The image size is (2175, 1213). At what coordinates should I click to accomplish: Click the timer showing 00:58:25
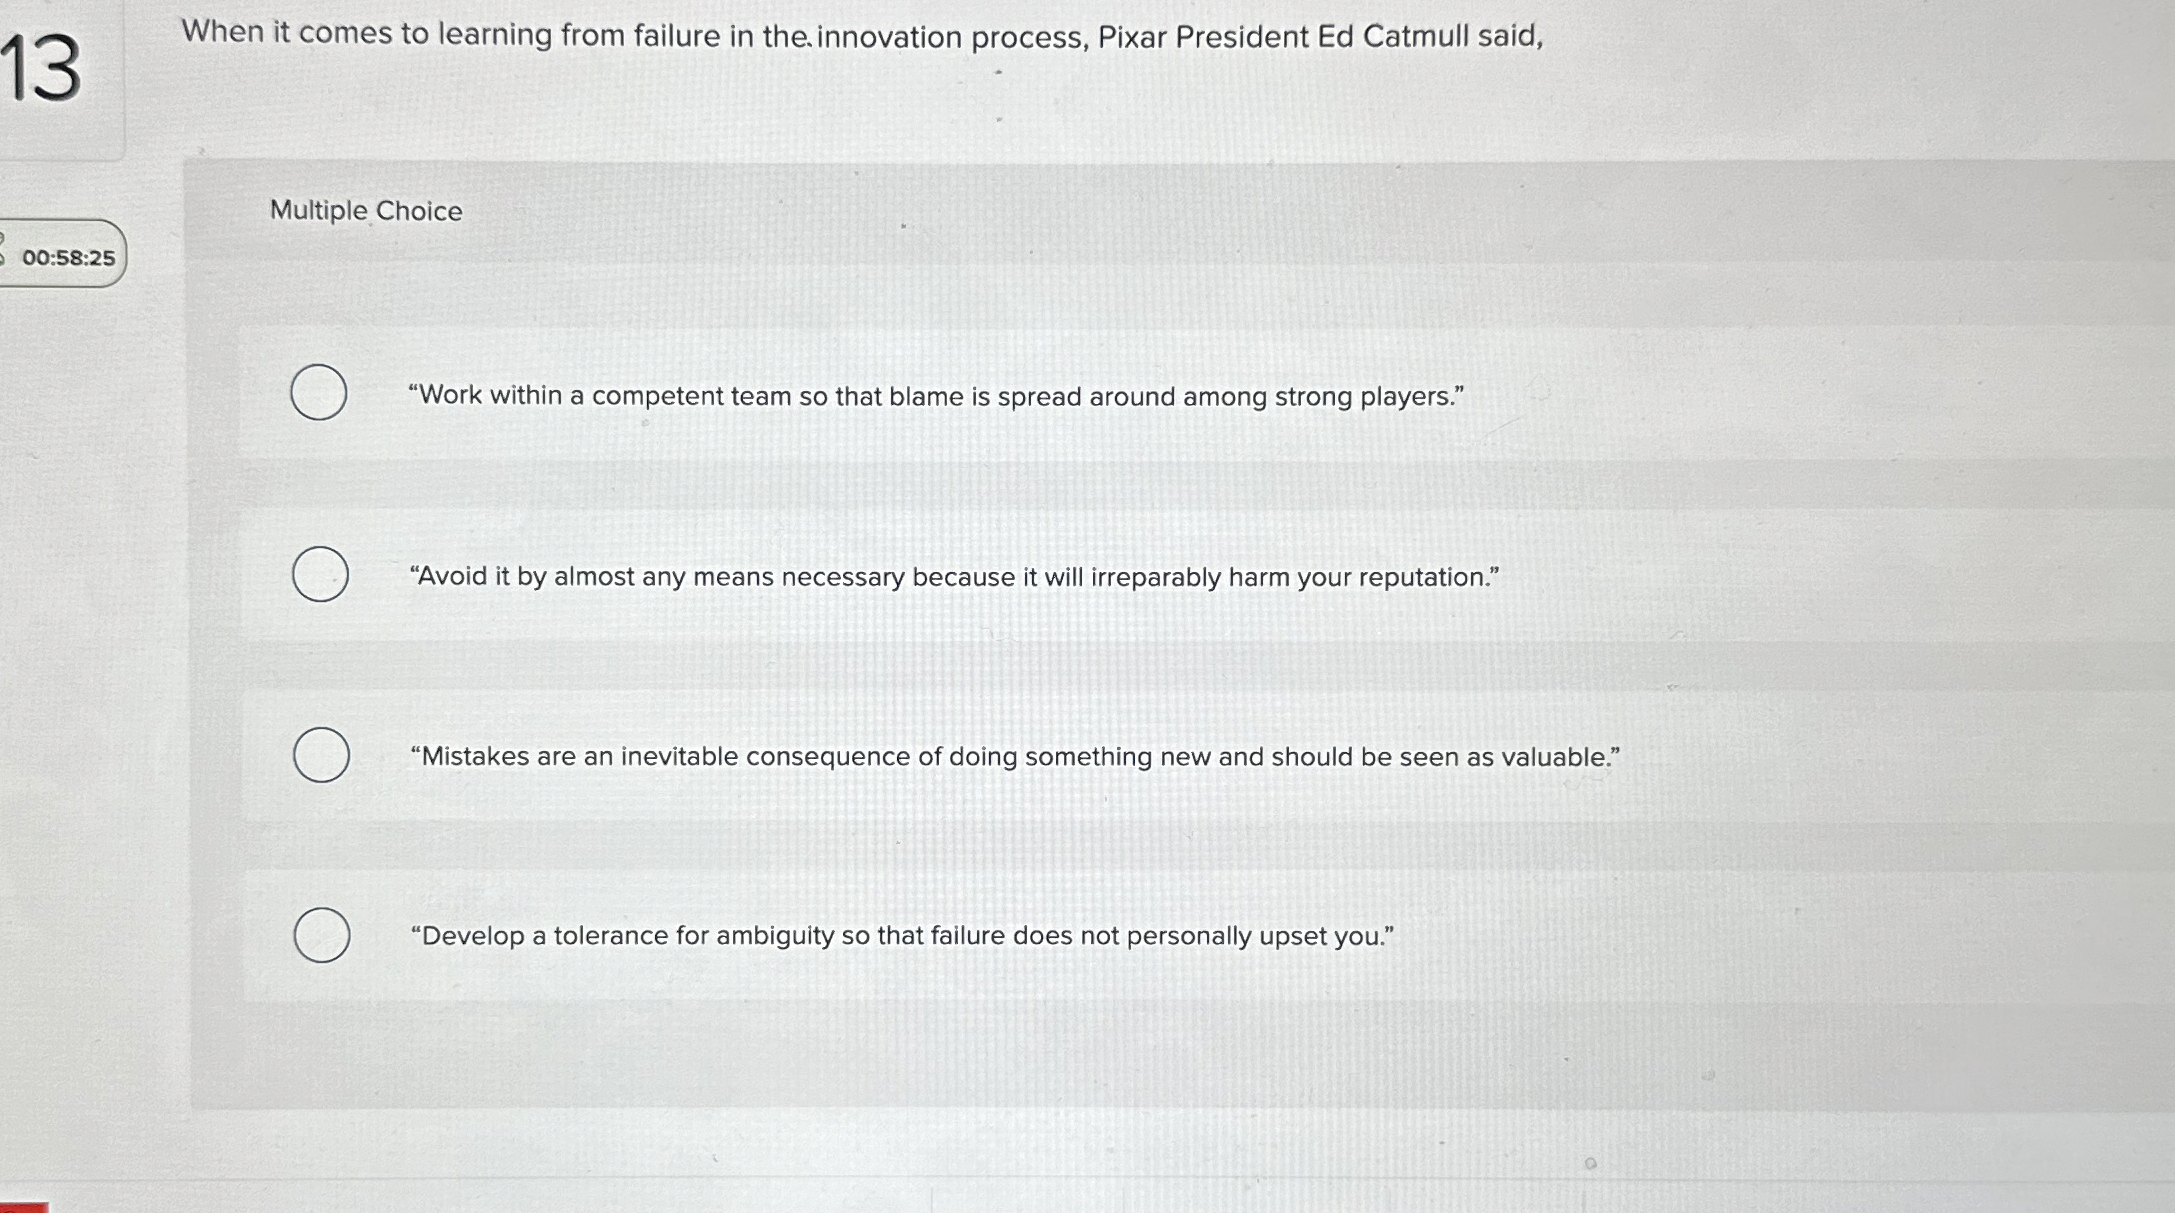coord(68,257)
